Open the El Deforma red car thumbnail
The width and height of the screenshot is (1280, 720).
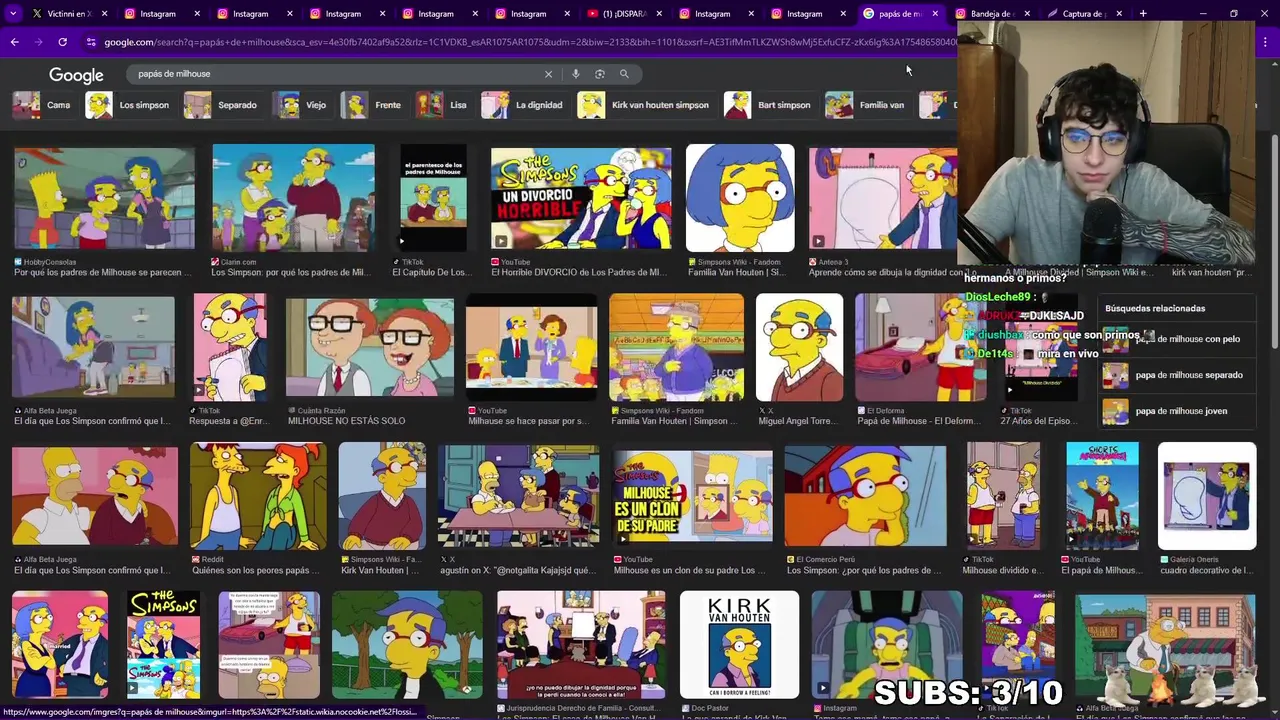click(920, 347)
